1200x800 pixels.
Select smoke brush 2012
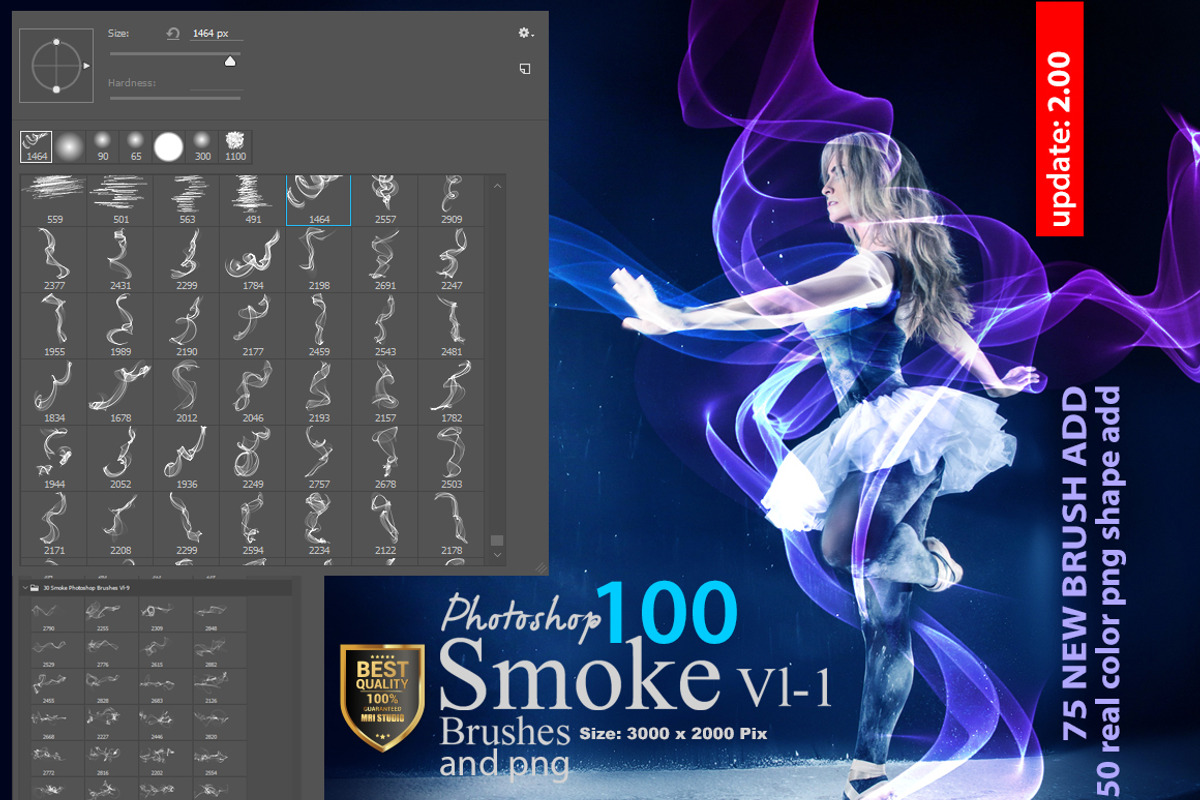tap(186, 392)
